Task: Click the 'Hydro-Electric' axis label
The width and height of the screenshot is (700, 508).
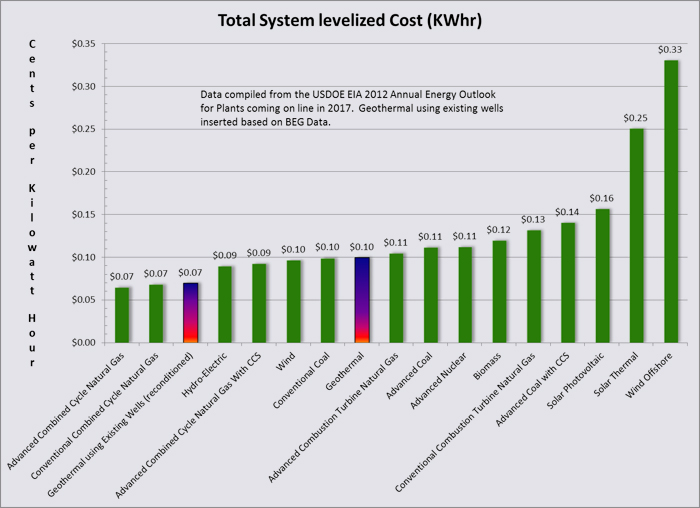Action: pyautogui.click(x=204, y=375)
